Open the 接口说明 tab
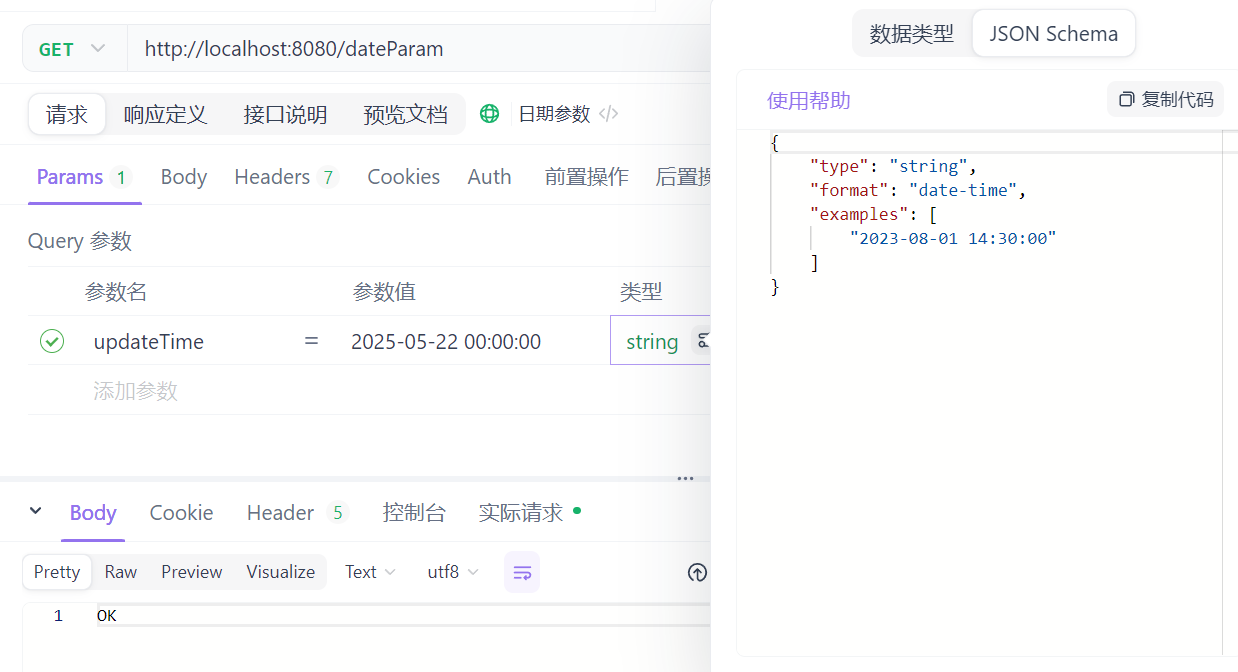 [x=285, y=114]
